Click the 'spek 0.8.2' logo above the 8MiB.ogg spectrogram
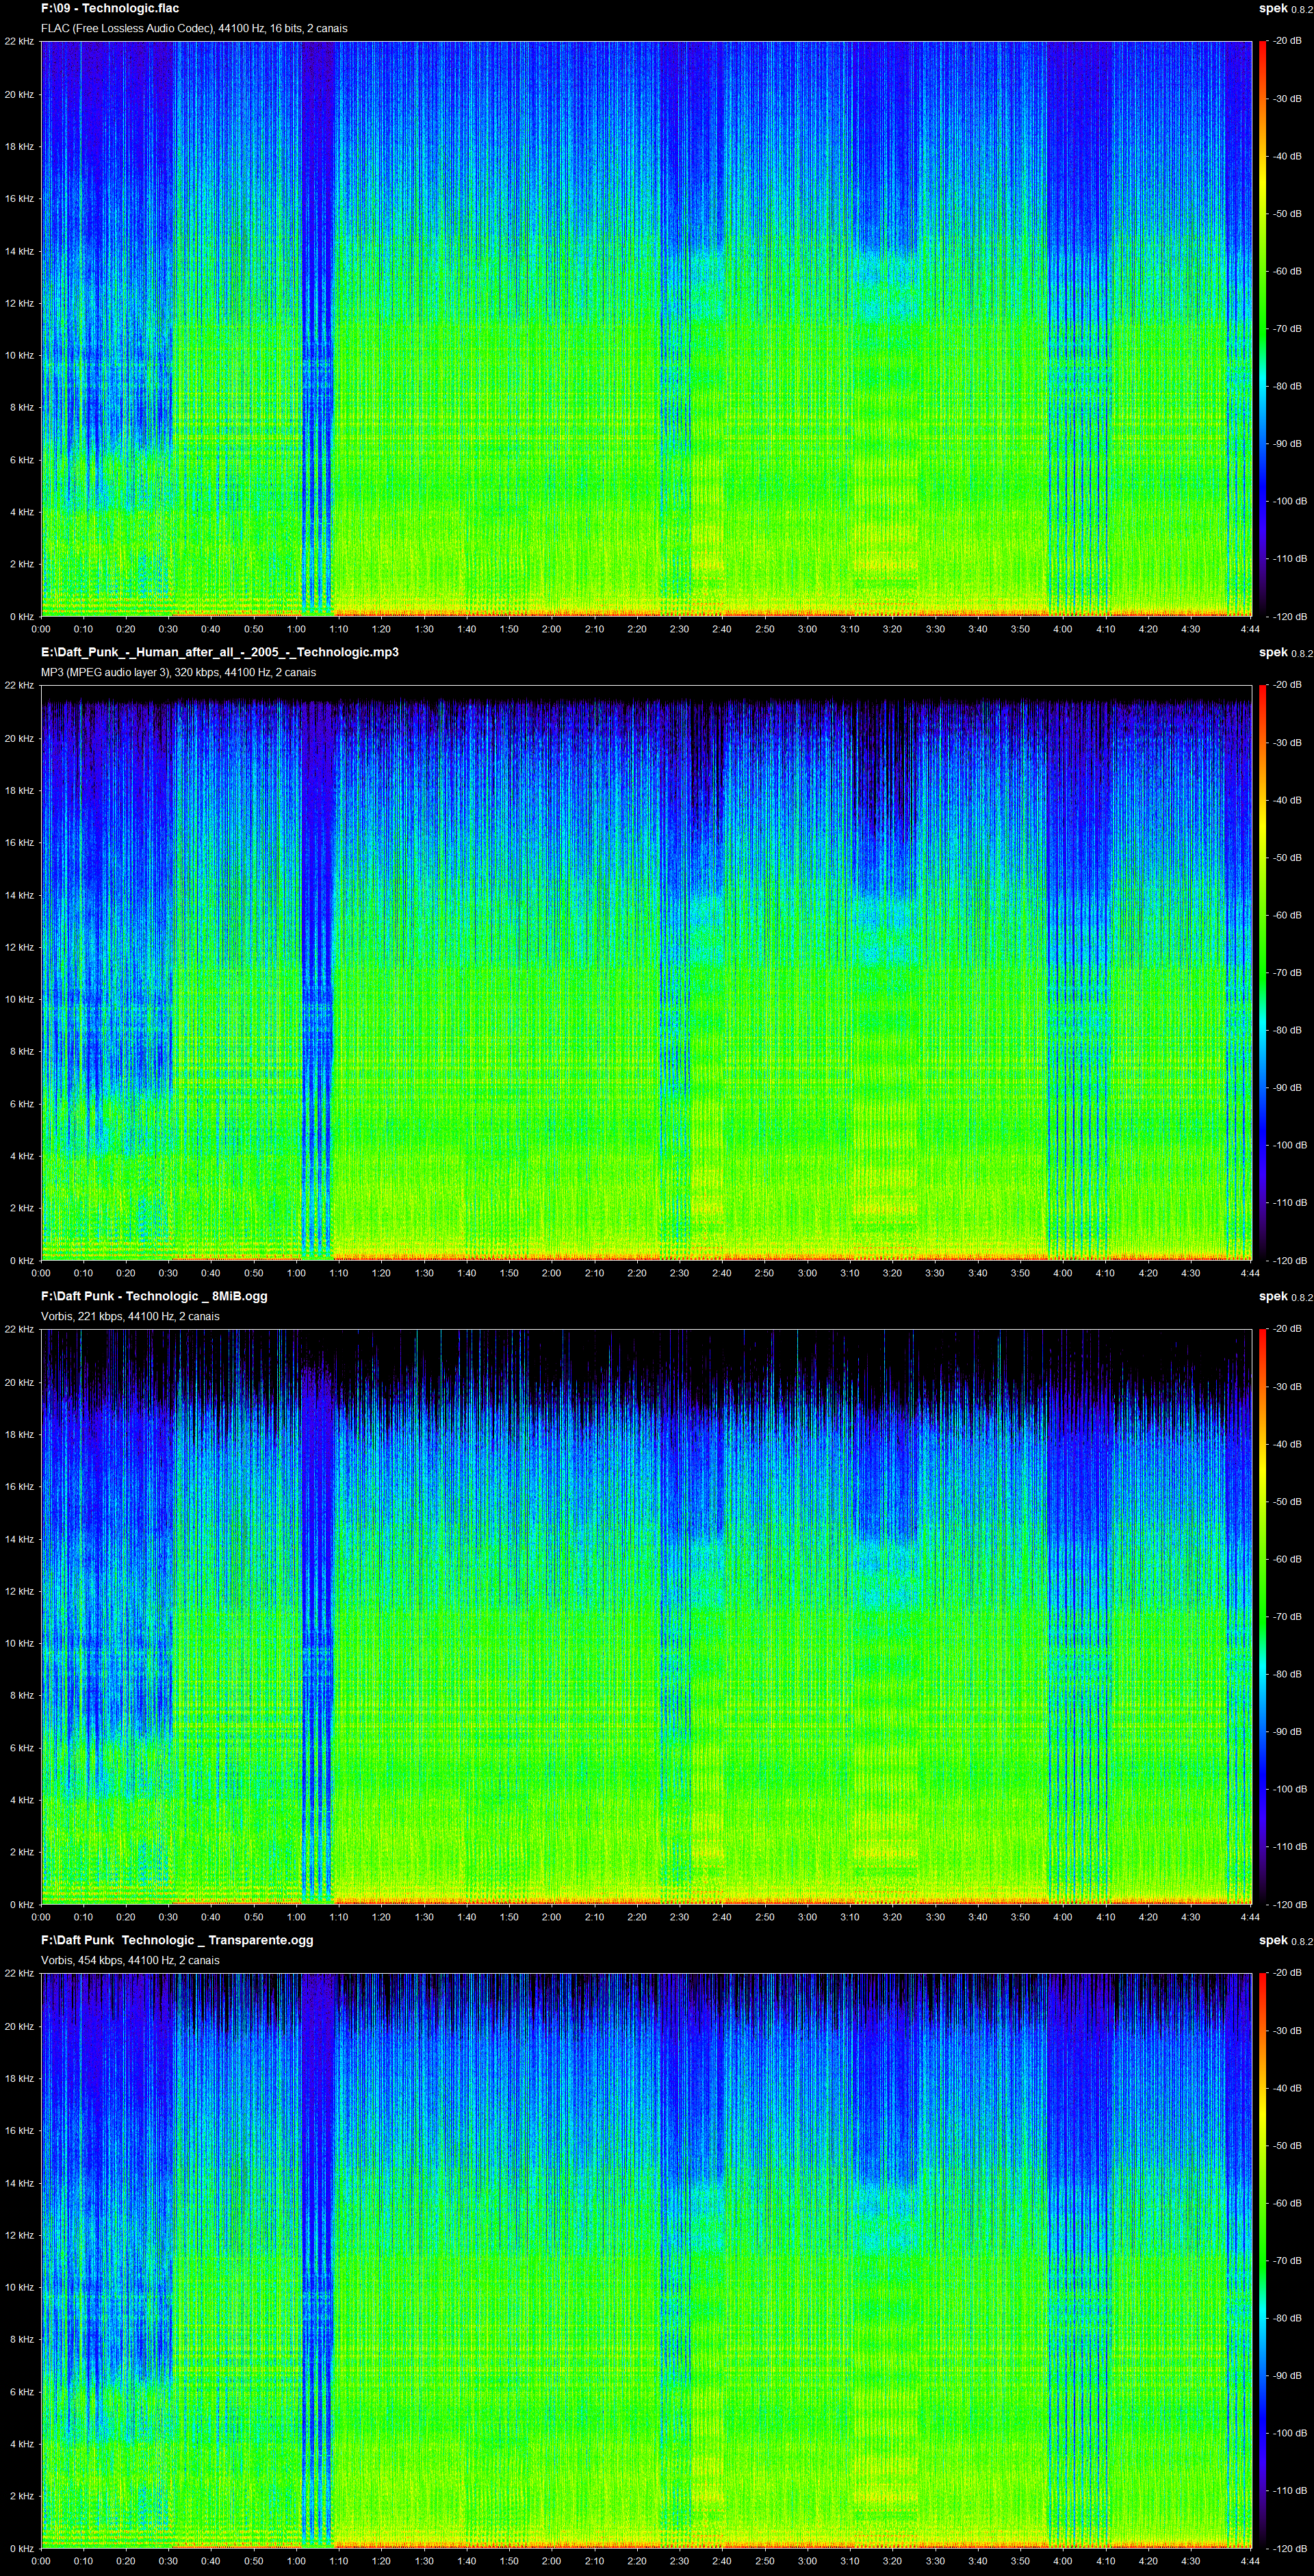This screenshot has width=1314, height=2576. [x=1285, y=1296]
